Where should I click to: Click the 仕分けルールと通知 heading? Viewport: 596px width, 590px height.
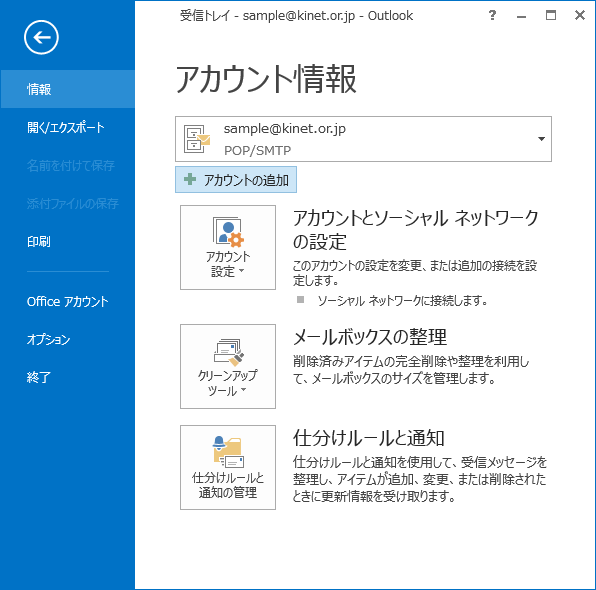click(x=368, y=438)
